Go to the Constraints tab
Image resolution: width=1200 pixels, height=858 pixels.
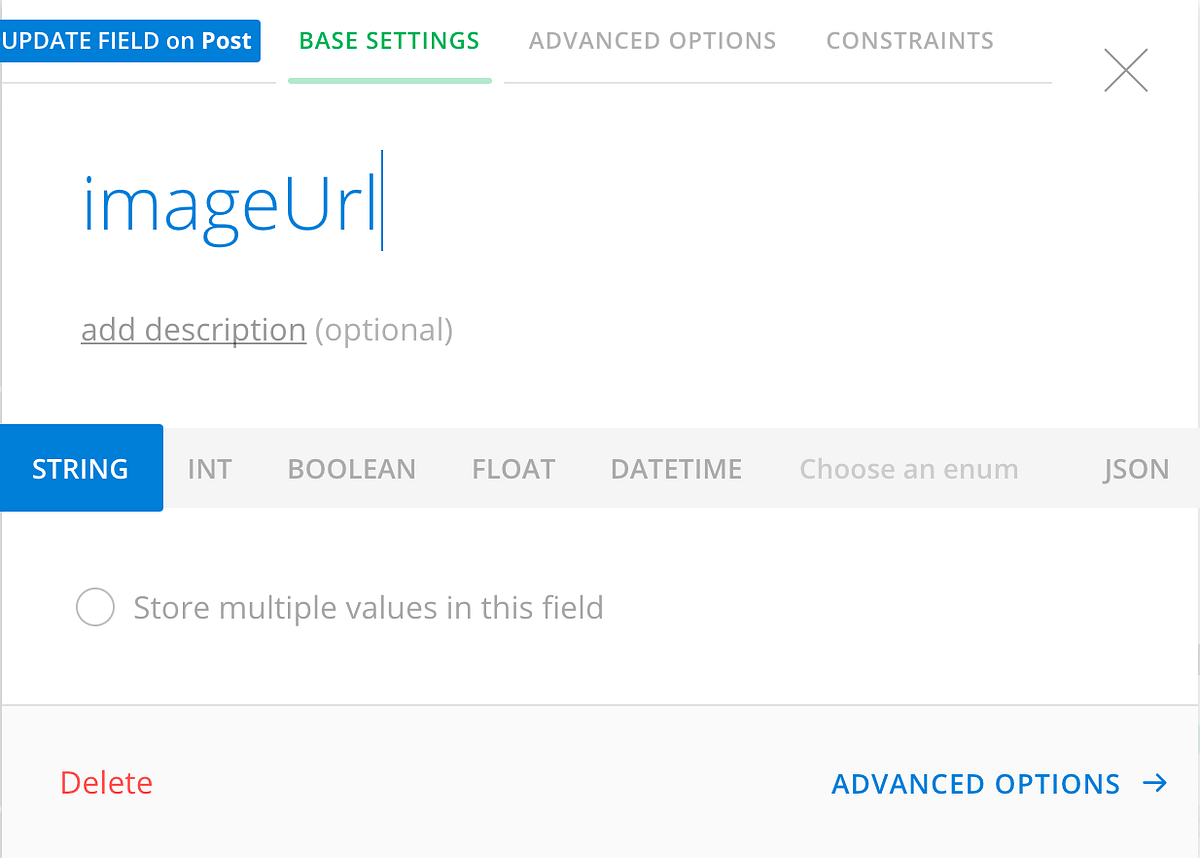[x=910, y=41]
